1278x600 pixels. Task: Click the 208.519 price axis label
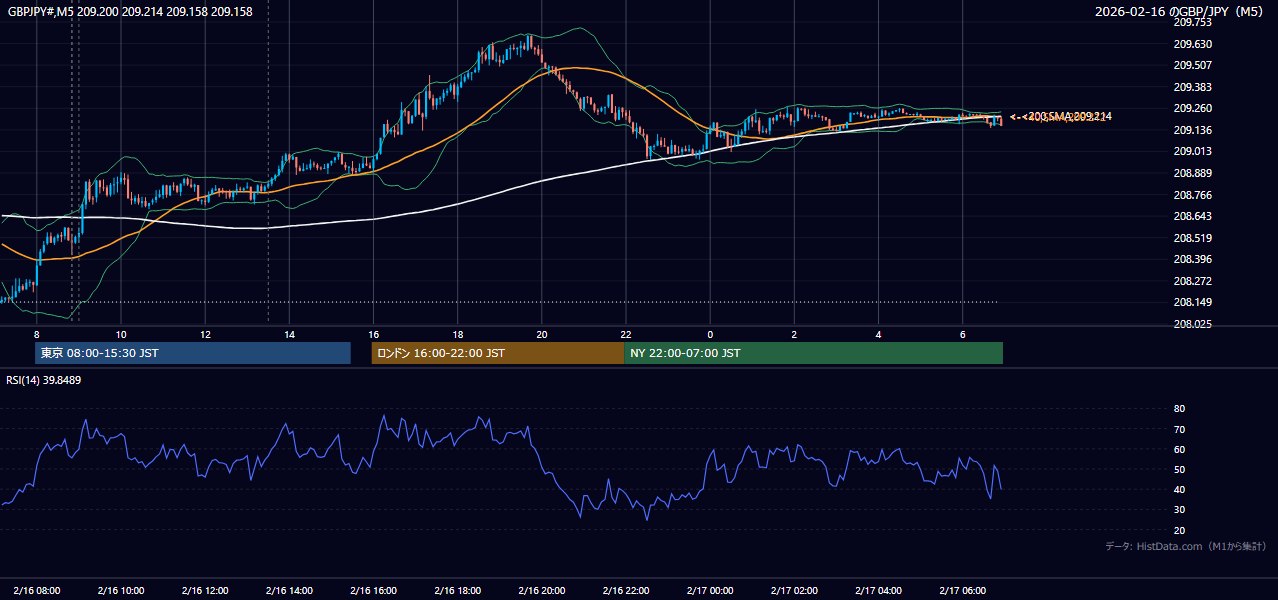point(1192,238)
